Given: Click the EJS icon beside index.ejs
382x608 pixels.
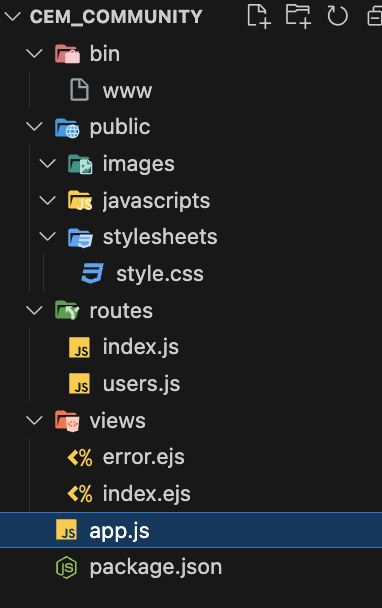Looking at the screenshot, I should (80, 494).
